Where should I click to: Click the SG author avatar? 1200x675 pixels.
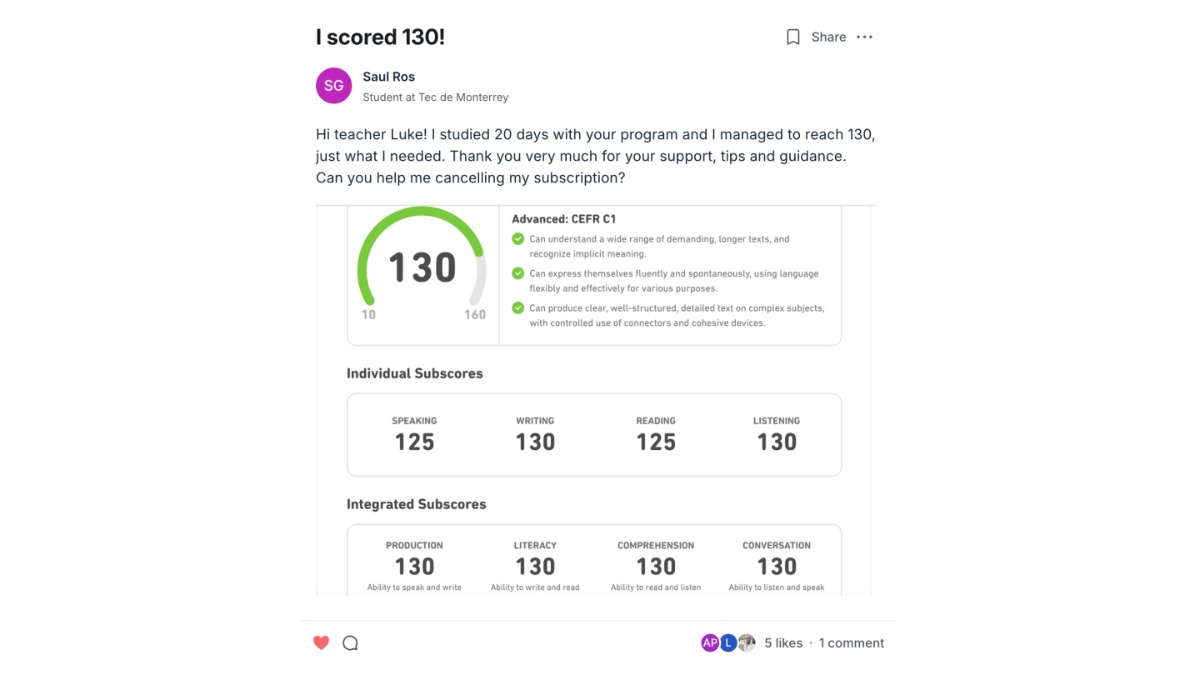click(x=334, y=86)
